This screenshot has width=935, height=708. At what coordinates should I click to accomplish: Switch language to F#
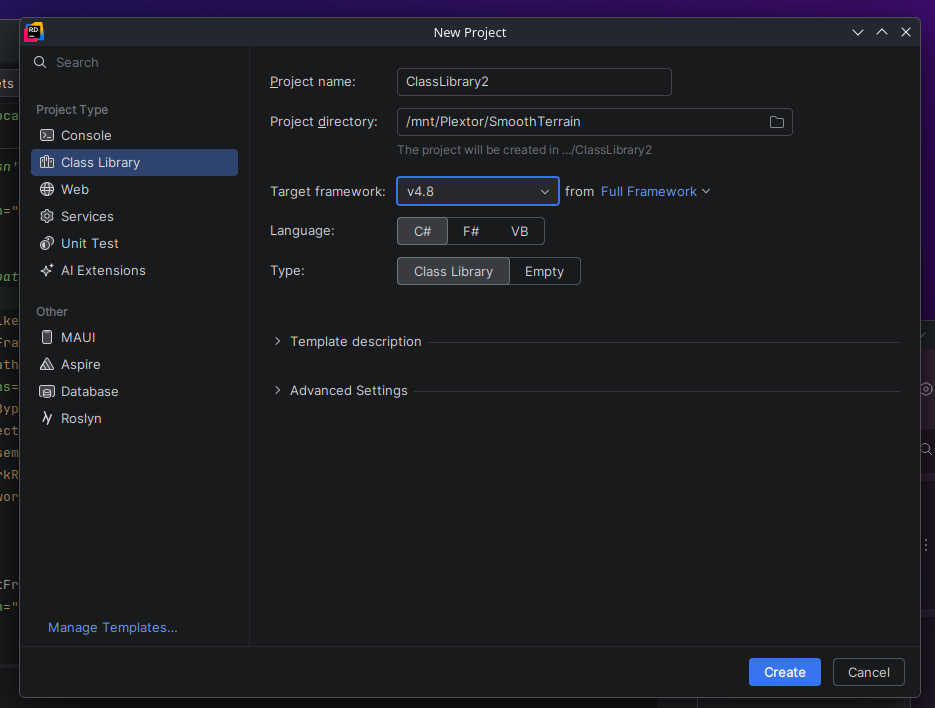click(x=471, y=231)
